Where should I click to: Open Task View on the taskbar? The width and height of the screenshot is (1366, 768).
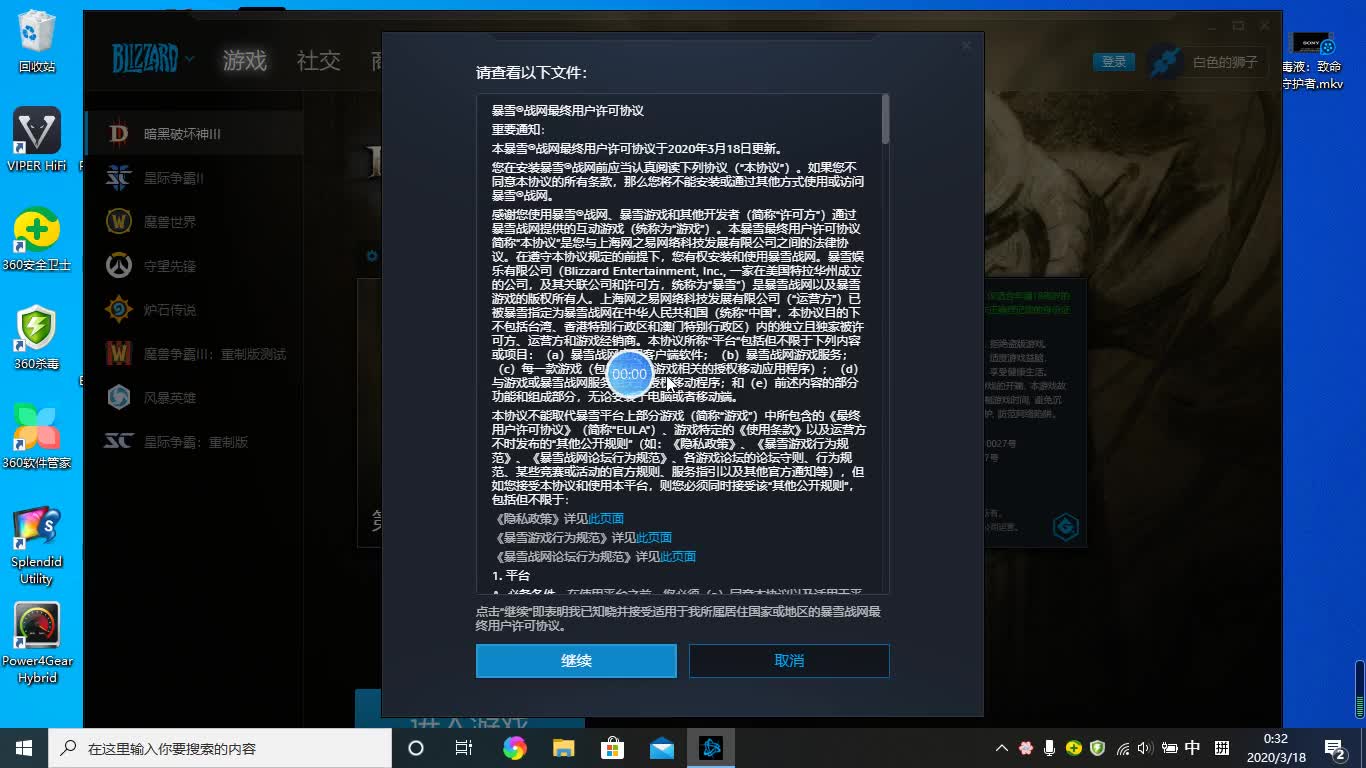coord(464,748)
